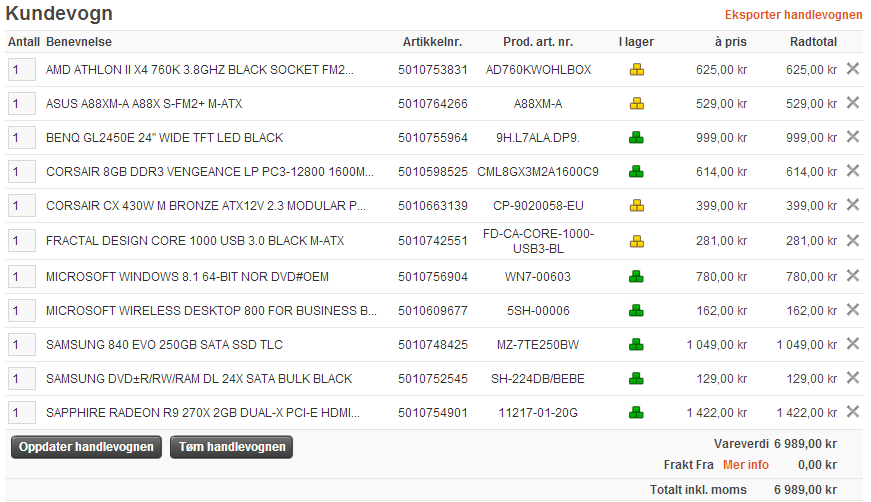The height and width of the screenshot is (502, 871).
Task: Remove the ASUS A88XM-A motherboard row
Action: pos(853,102)
